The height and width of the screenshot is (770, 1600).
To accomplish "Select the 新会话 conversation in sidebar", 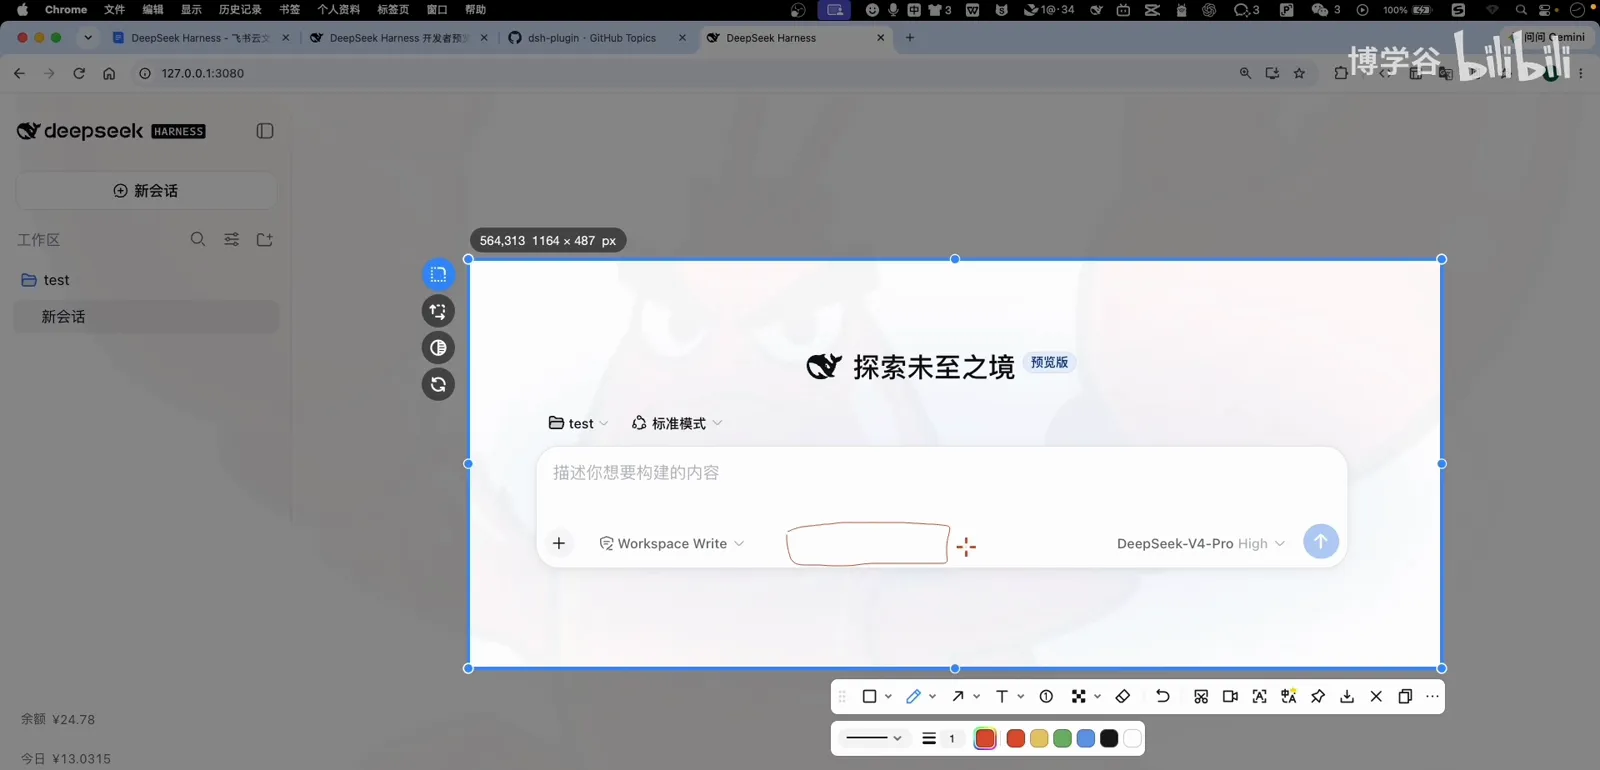I will (x=146, y=316).
